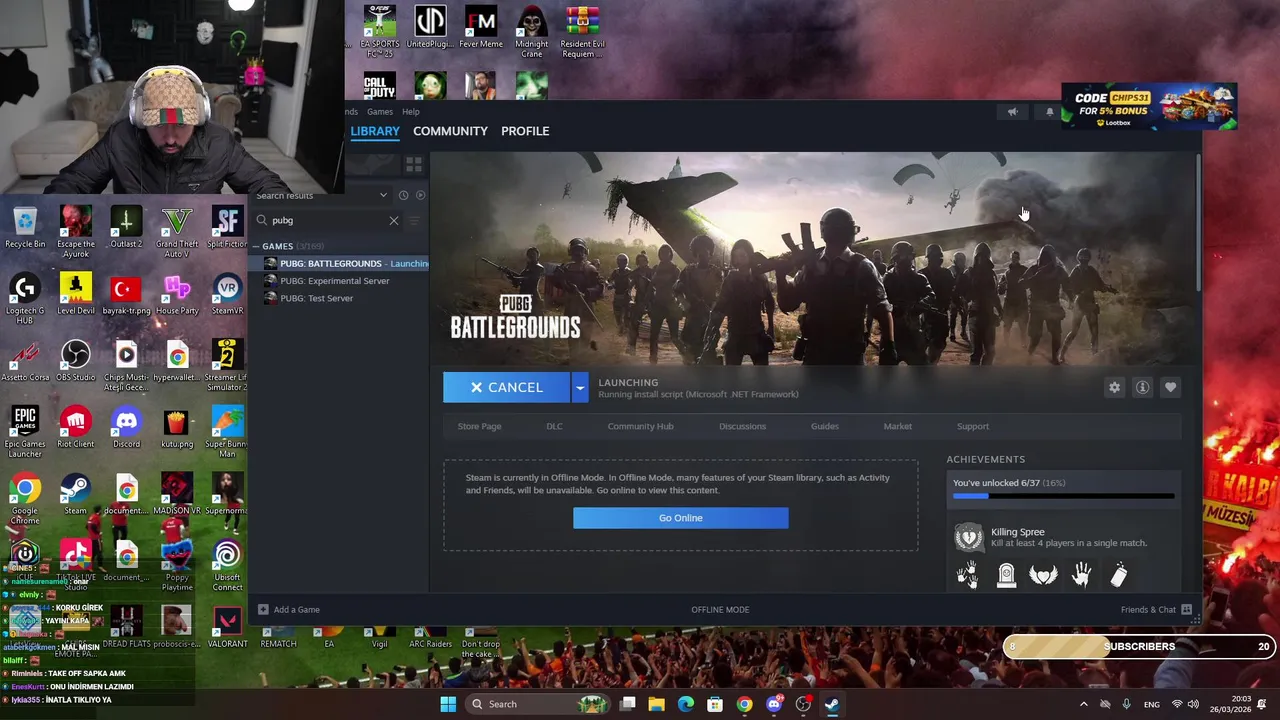Open Epic Games Launcher desktop icon
Screen dimensions: 1280x720
pyautogui.click(x=25, y=431)
